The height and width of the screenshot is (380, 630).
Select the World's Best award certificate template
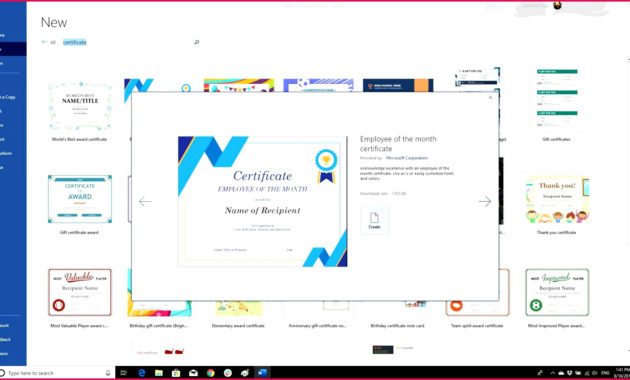[80, 106]
